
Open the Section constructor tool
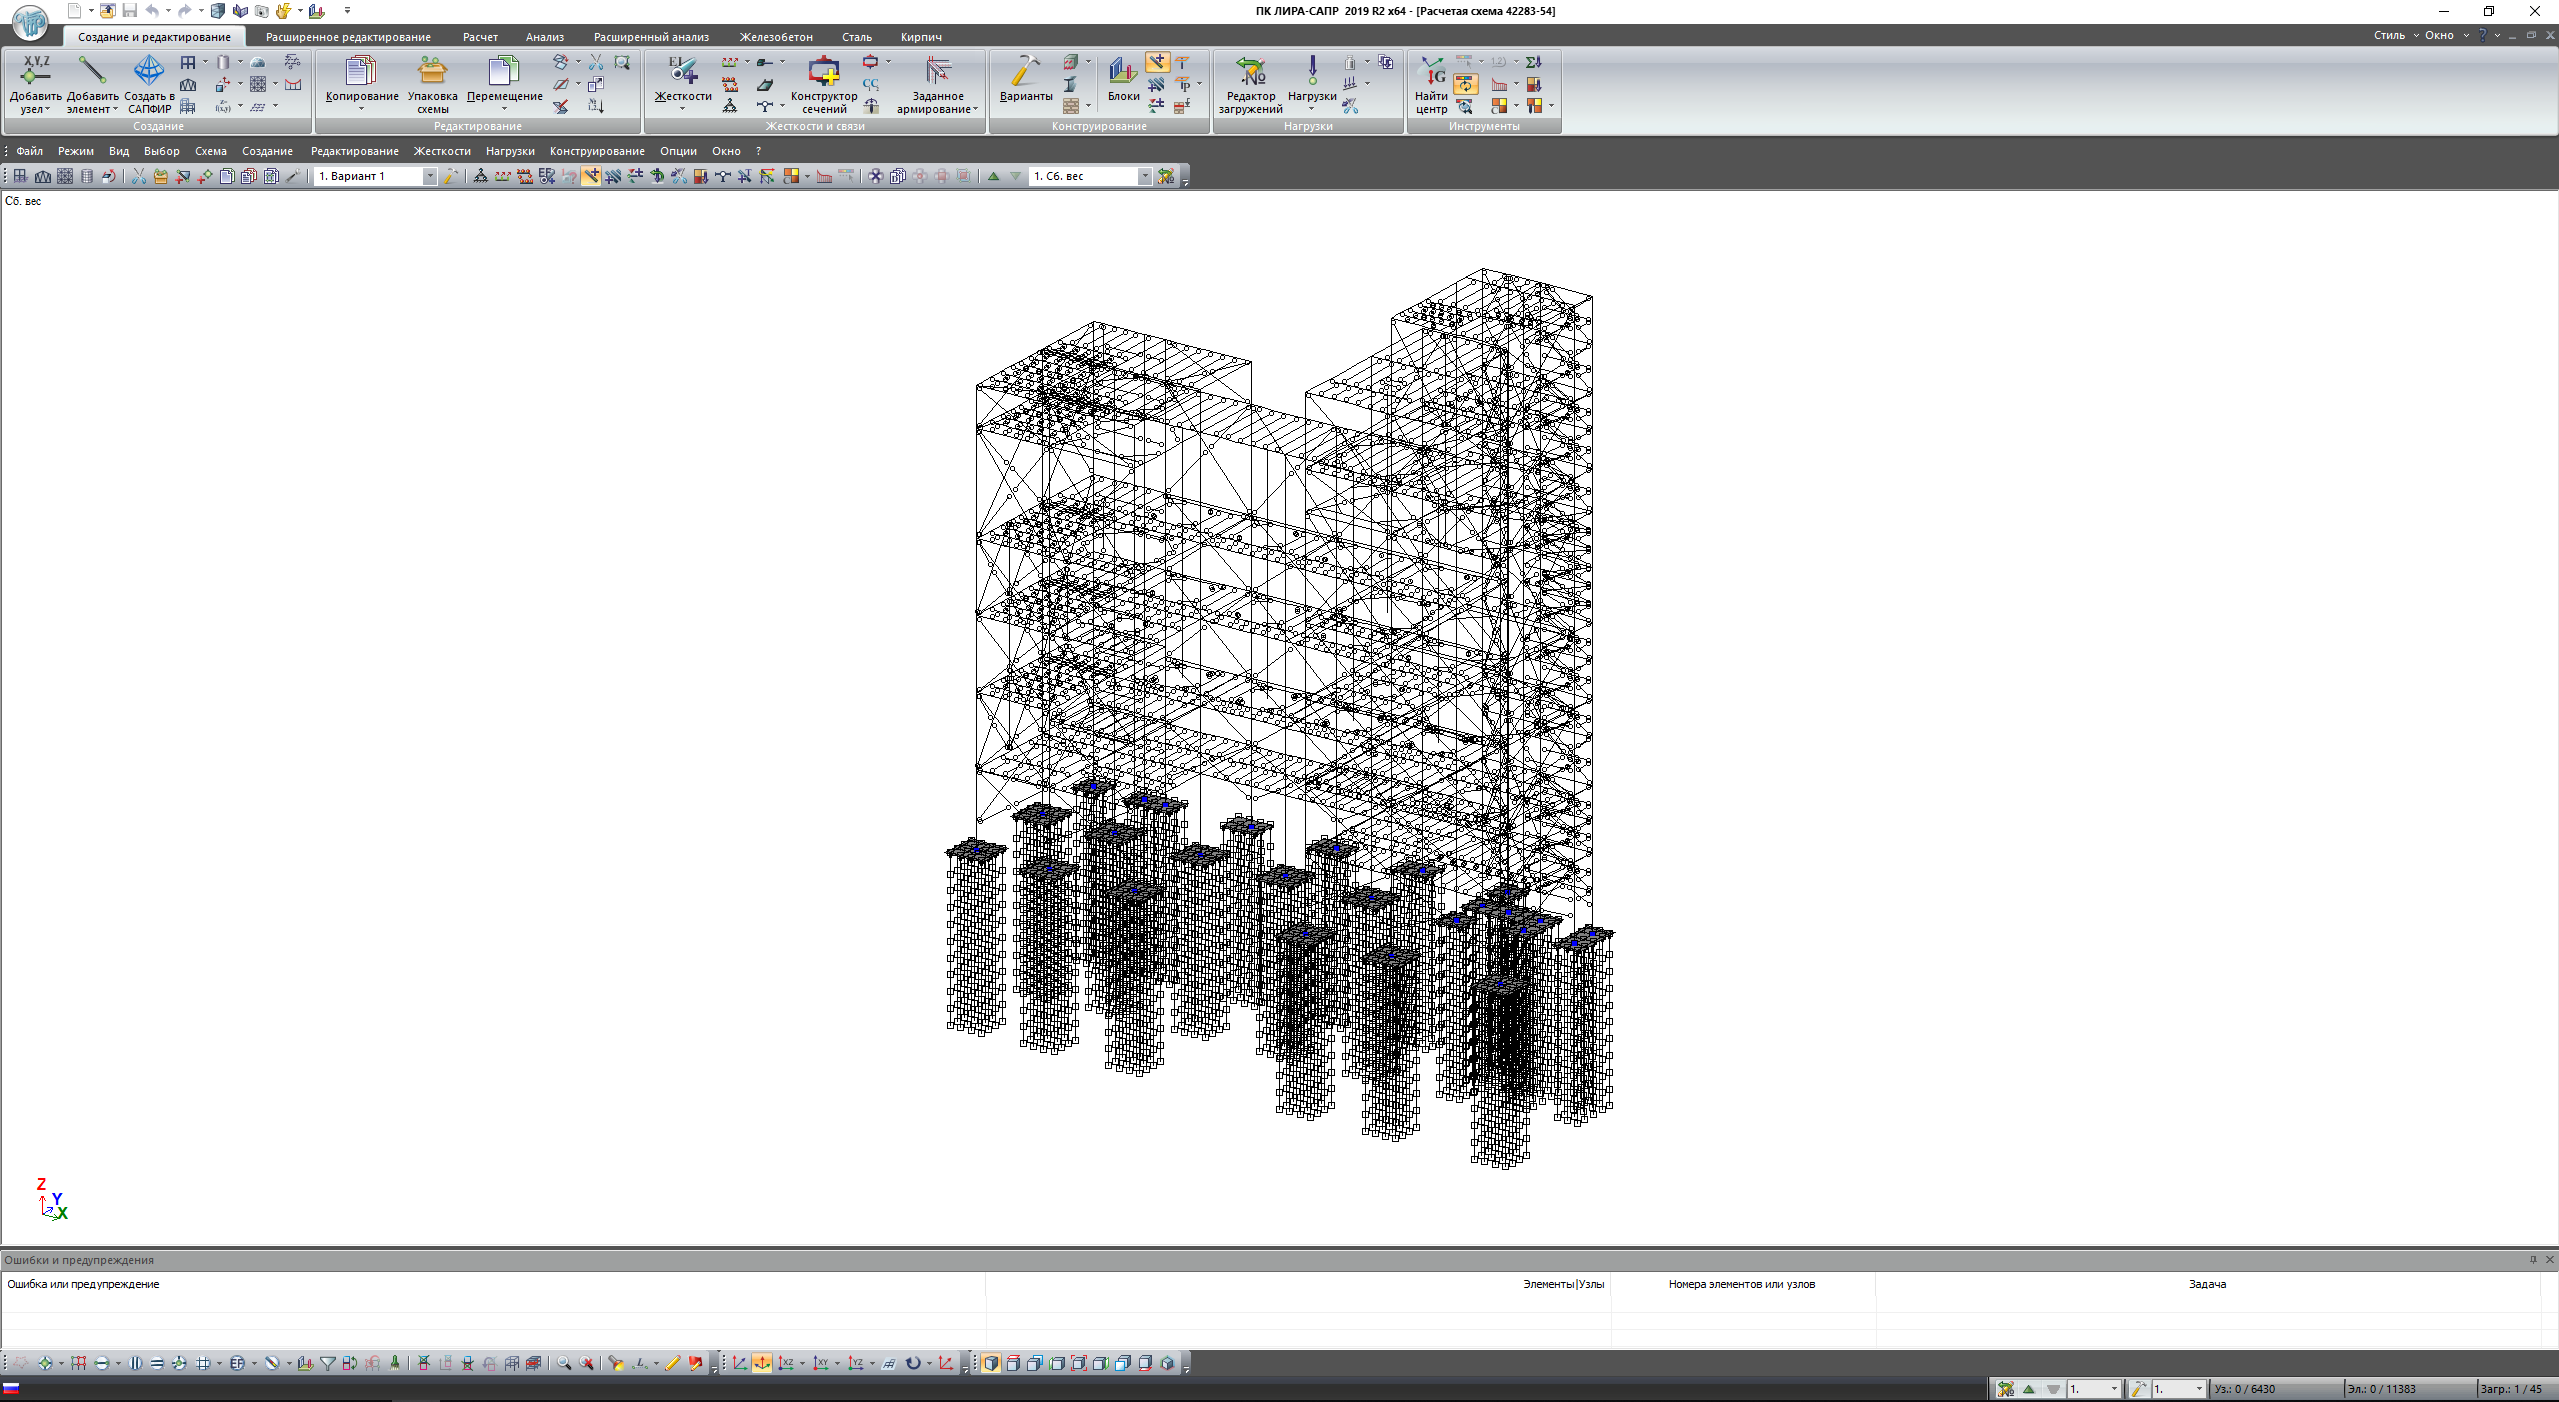pos(824,72)
